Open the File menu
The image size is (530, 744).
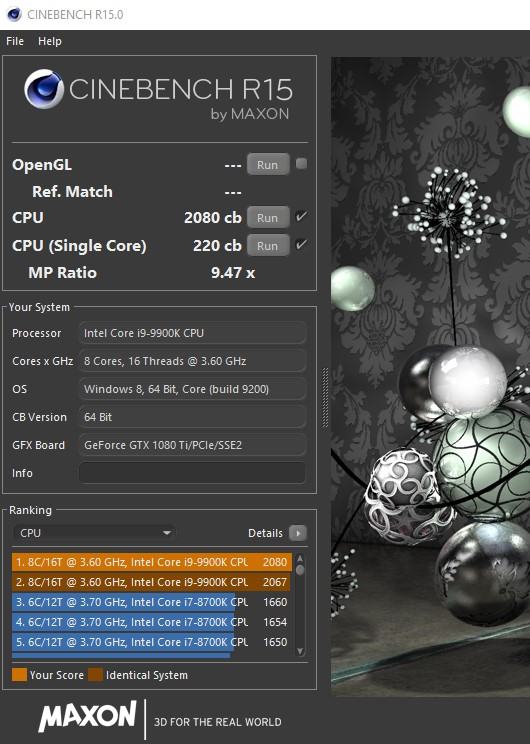pyautogui.click(x=15, y=41)
